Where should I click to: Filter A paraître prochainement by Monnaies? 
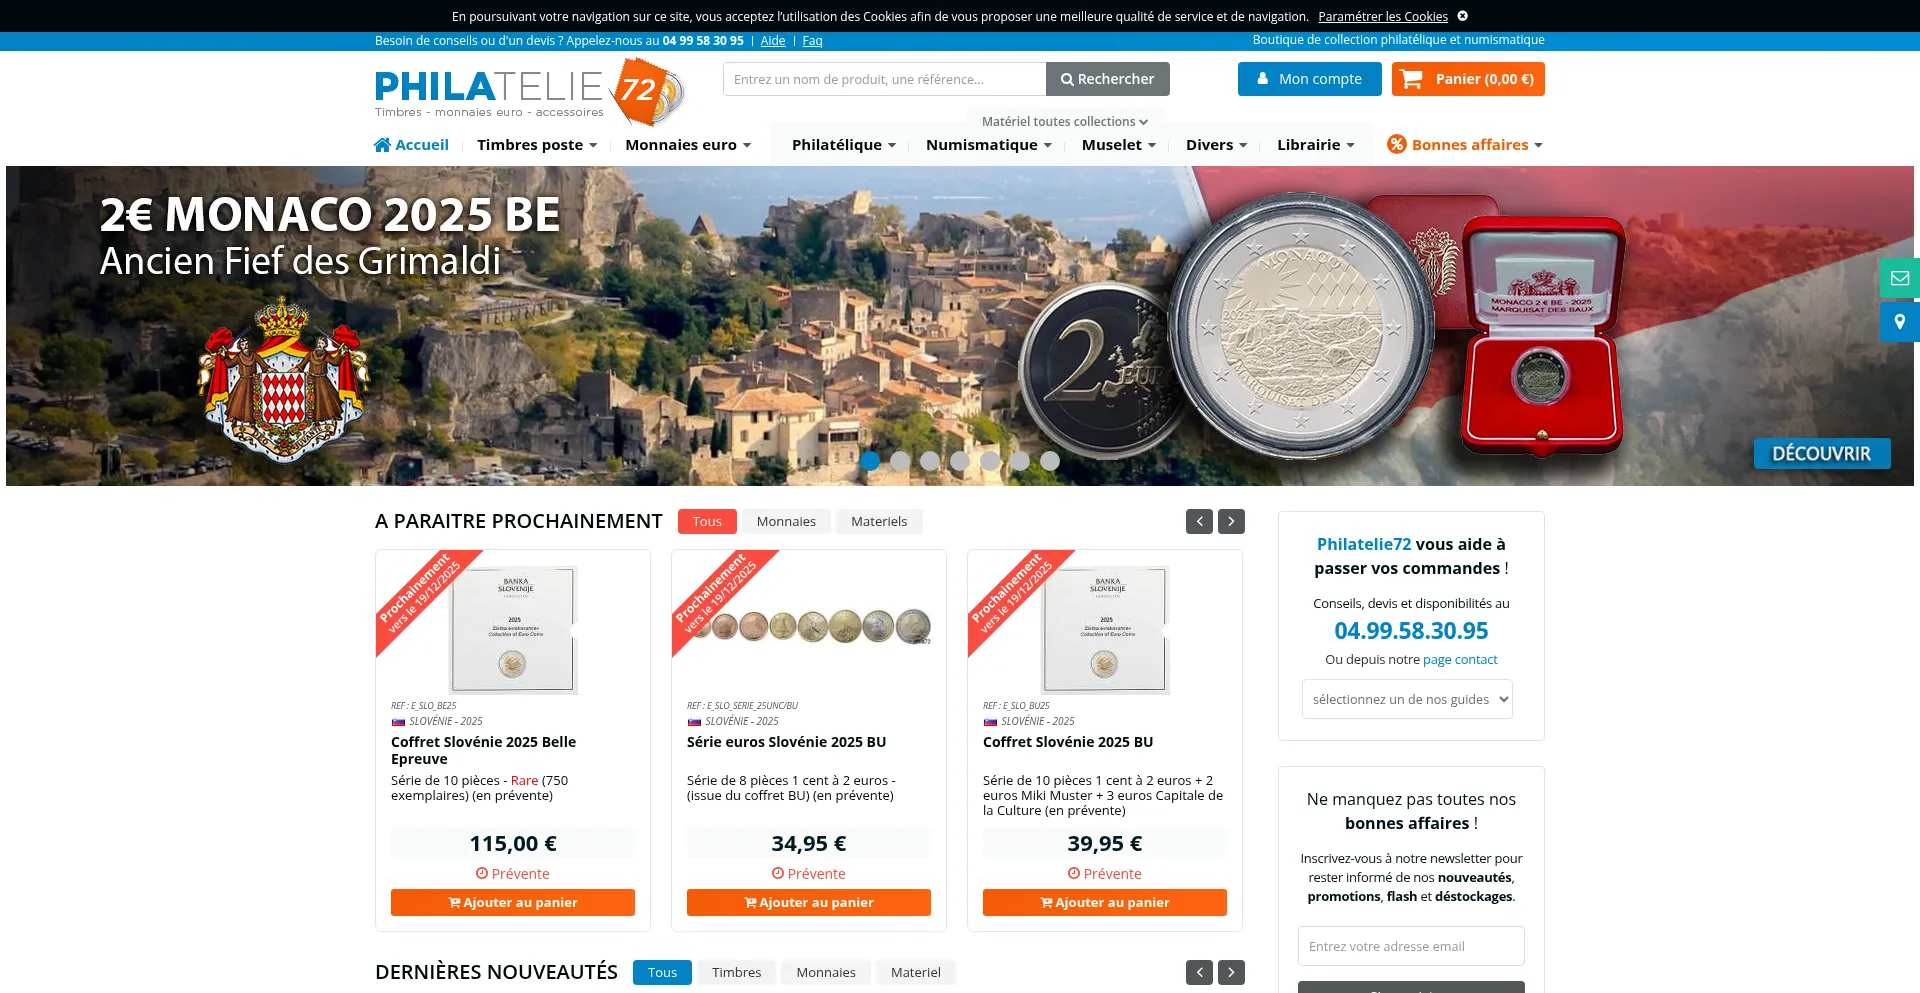coord(786,521)
